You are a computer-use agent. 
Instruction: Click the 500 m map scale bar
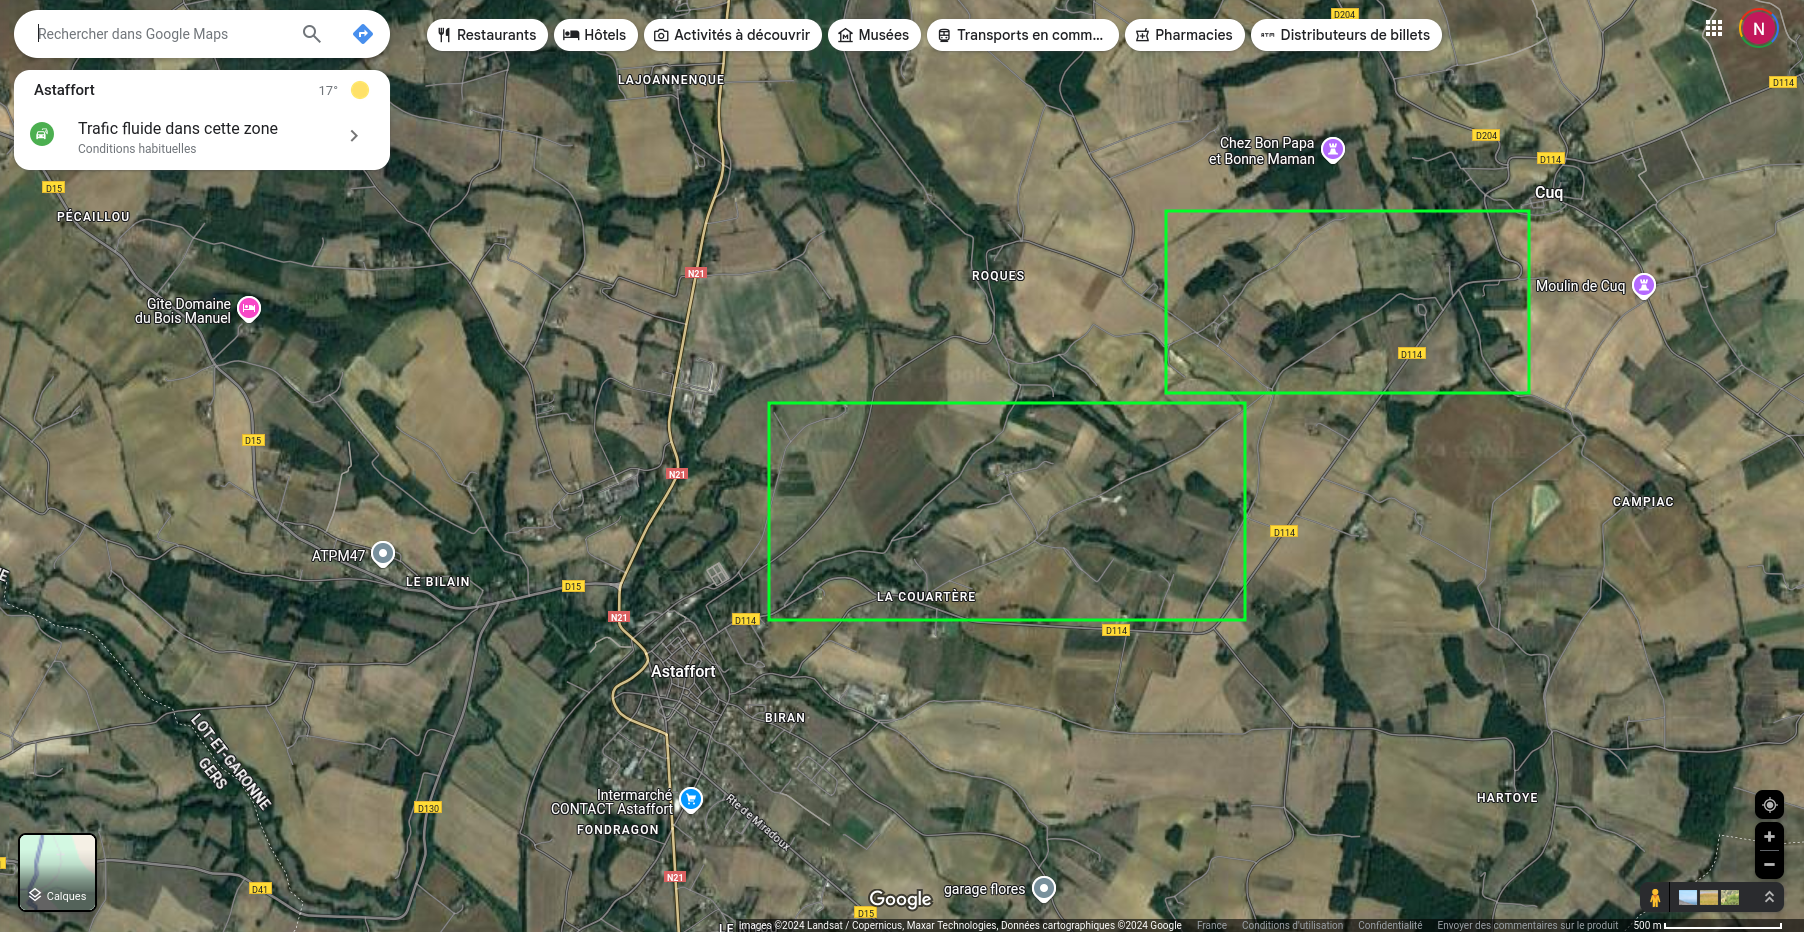pos(1708,925)
